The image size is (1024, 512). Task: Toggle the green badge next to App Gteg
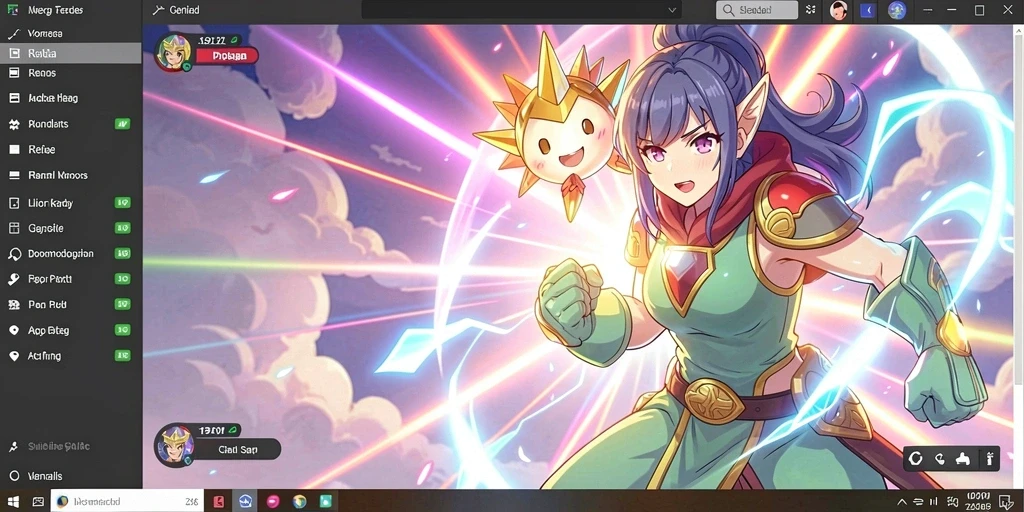[x=122, y=330]
